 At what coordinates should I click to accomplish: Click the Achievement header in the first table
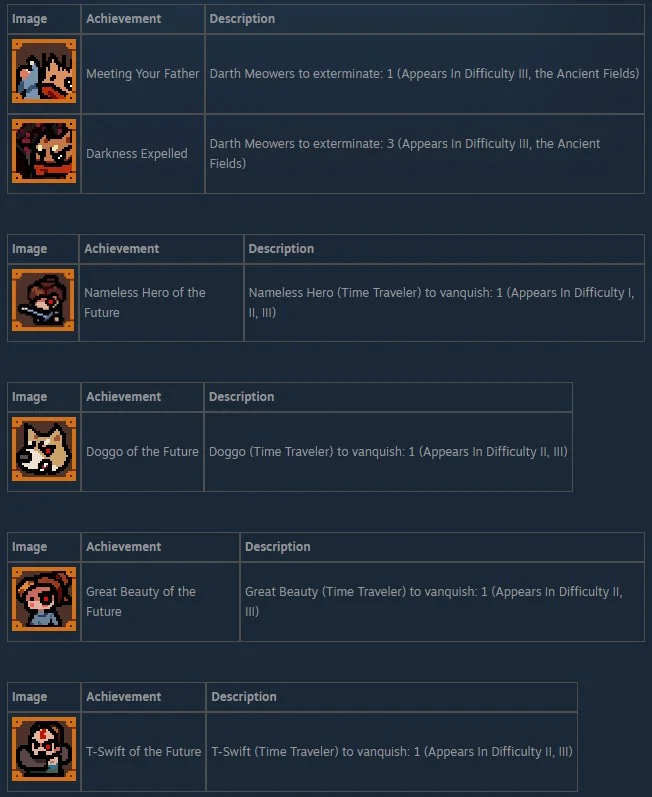123,19
